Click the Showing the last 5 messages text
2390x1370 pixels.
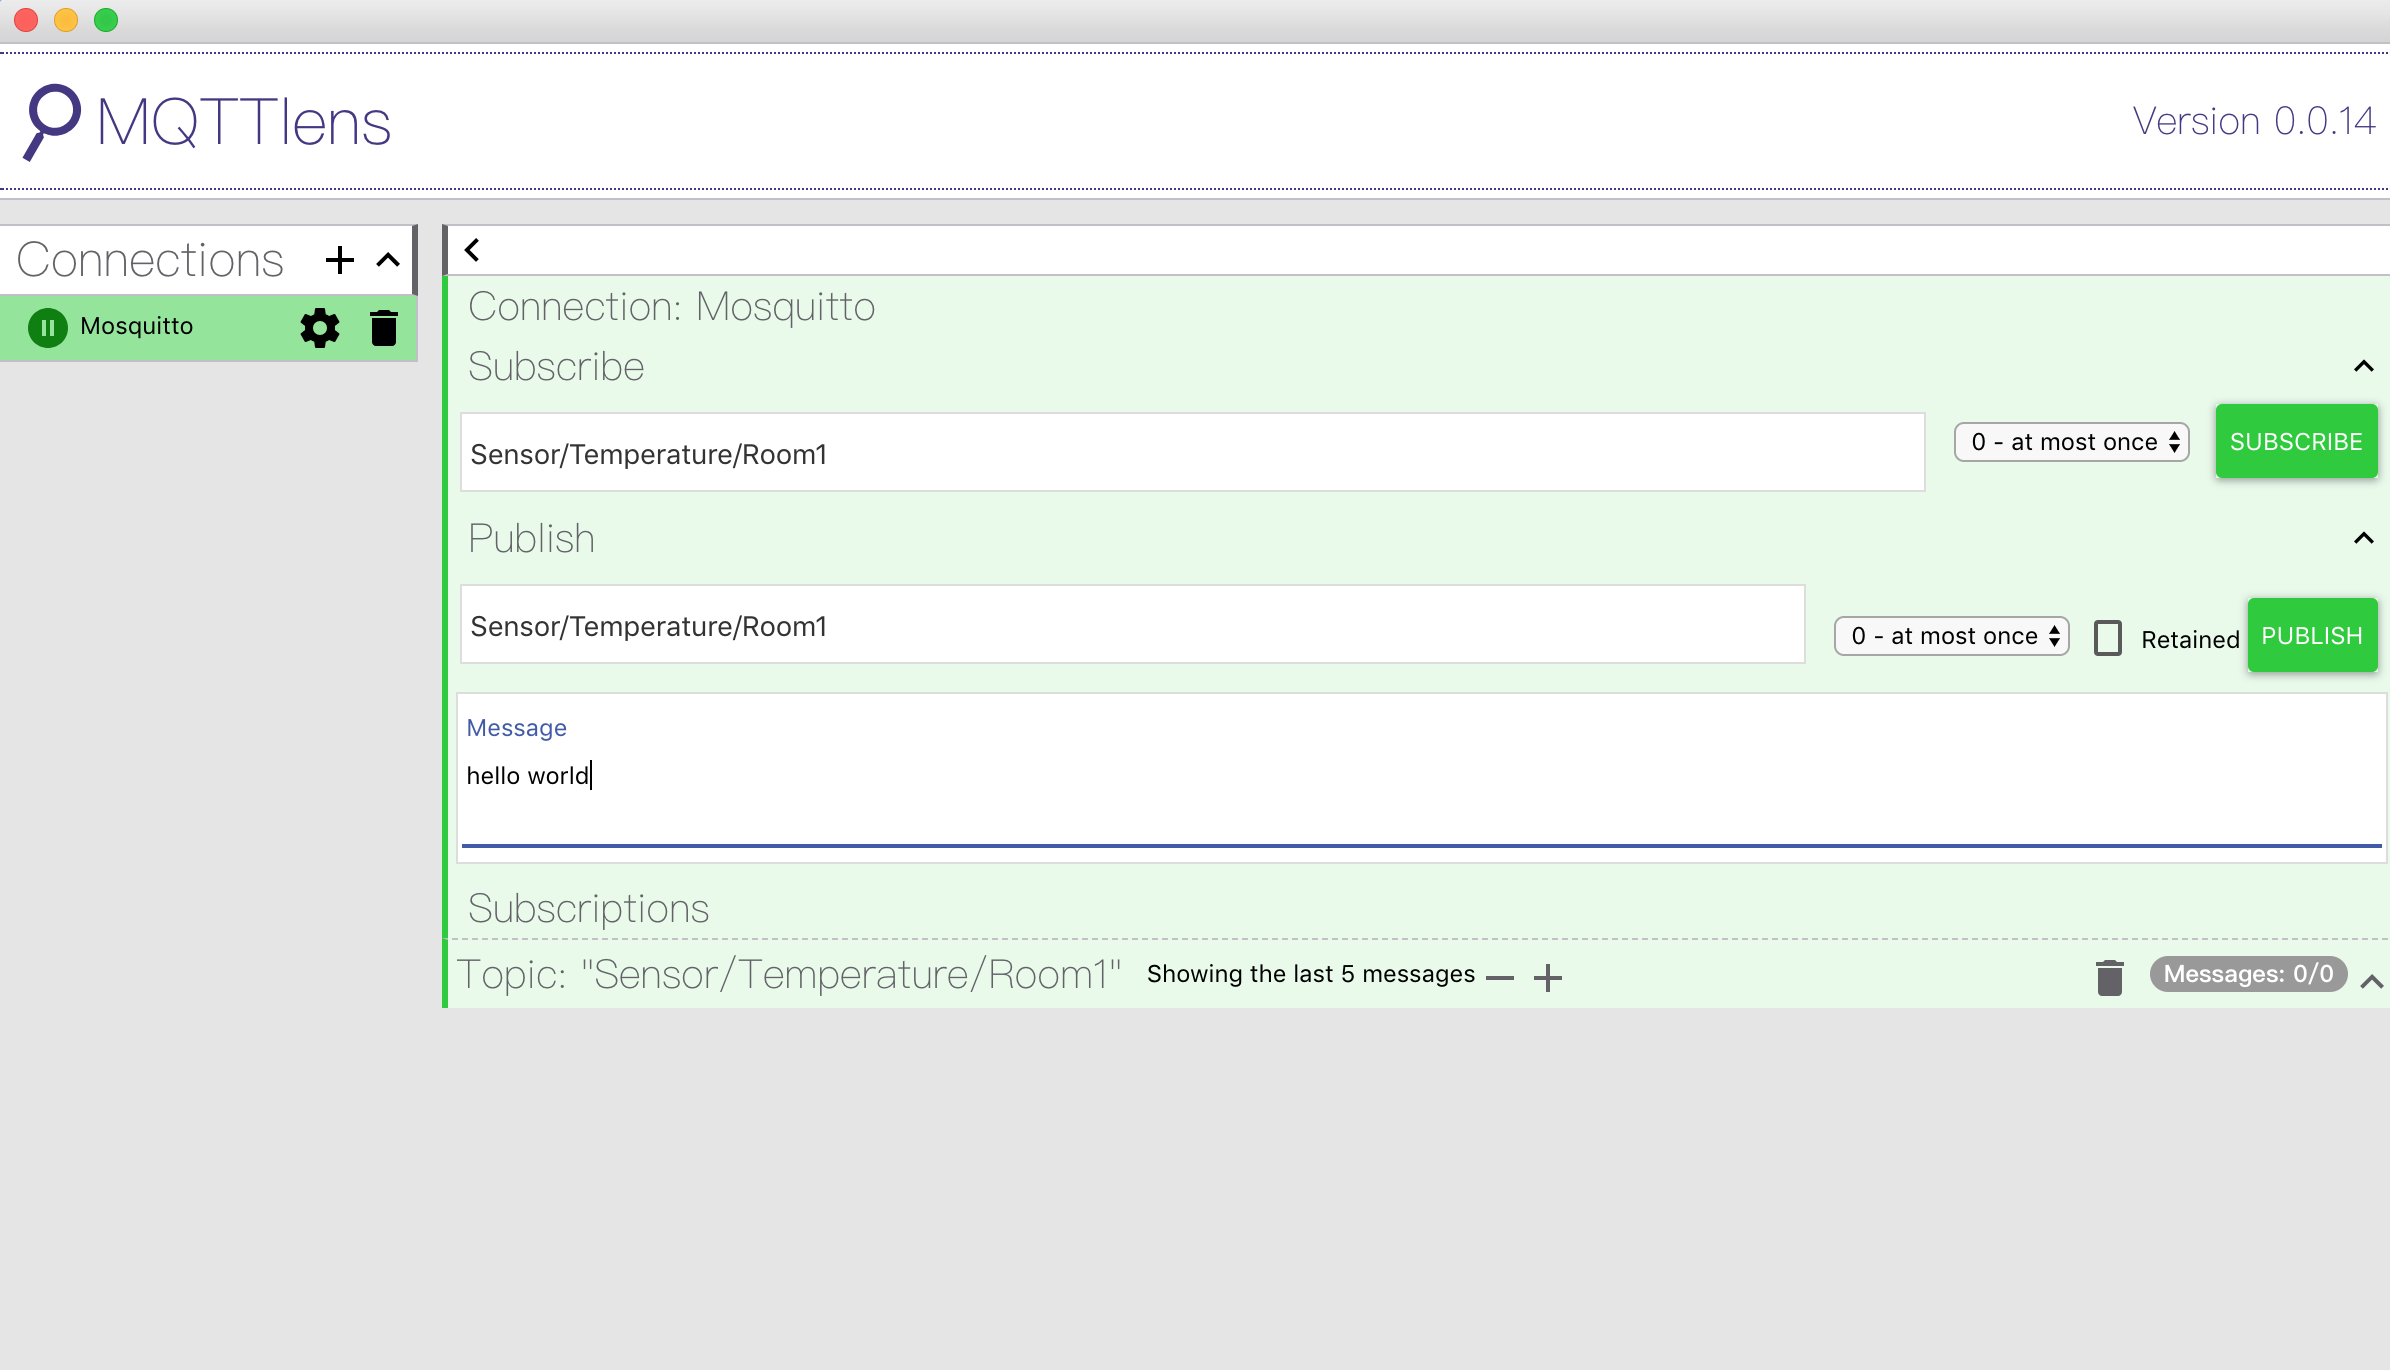[x=1311, y=974]
